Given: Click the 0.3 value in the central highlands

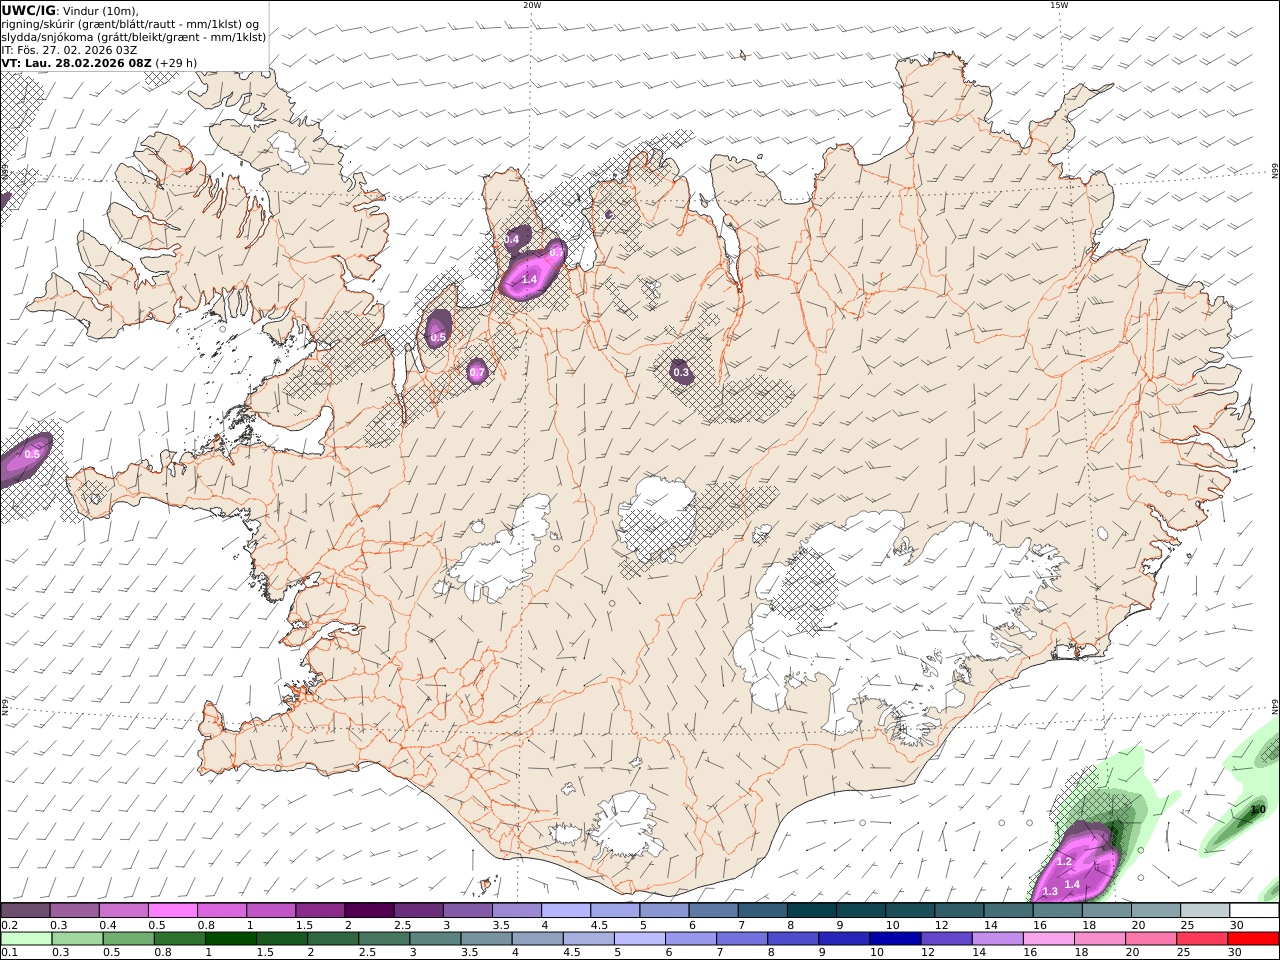Looking at the screenshot, I should (681, 373).
